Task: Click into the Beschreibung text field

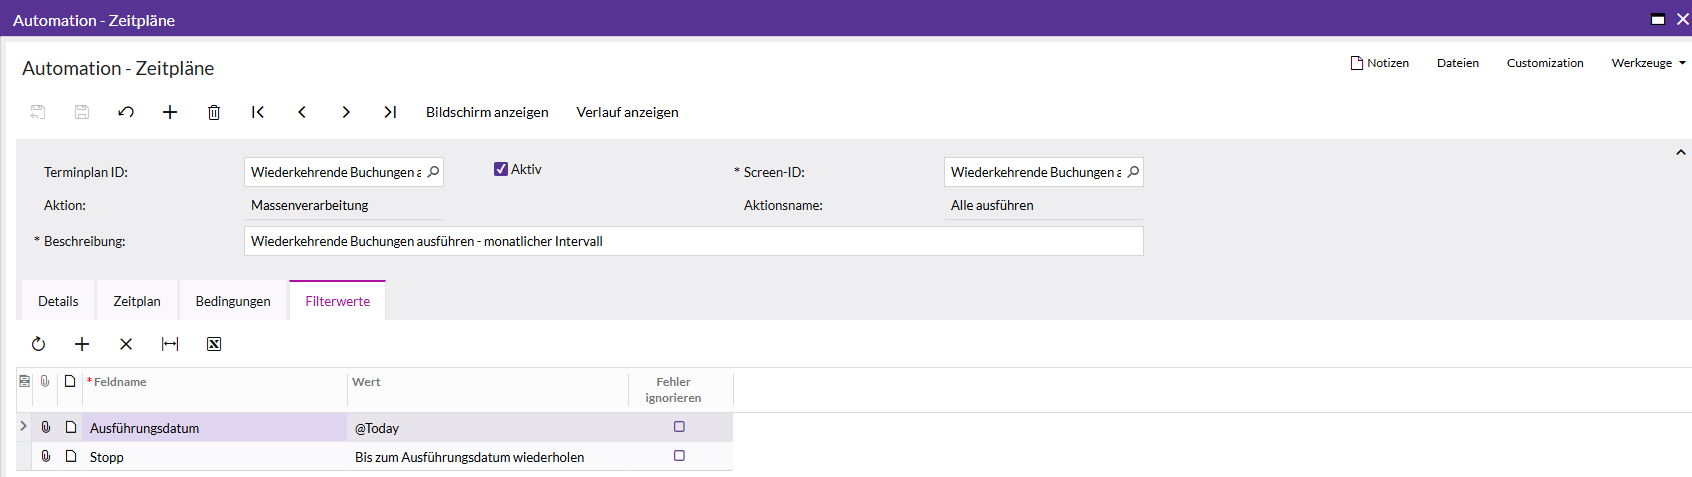Action: pos(693,241)
